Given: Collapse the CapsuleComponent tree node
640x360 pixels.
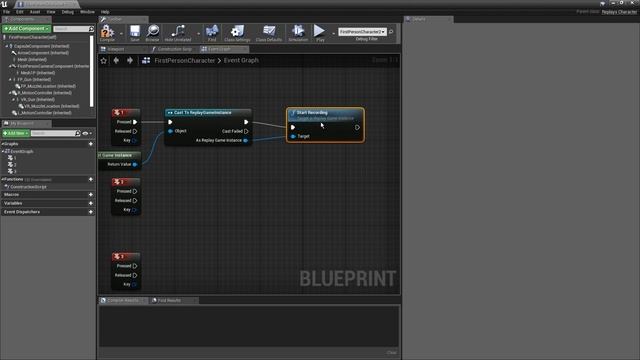Looking at the screenshot, I should [x=7, y=46].
